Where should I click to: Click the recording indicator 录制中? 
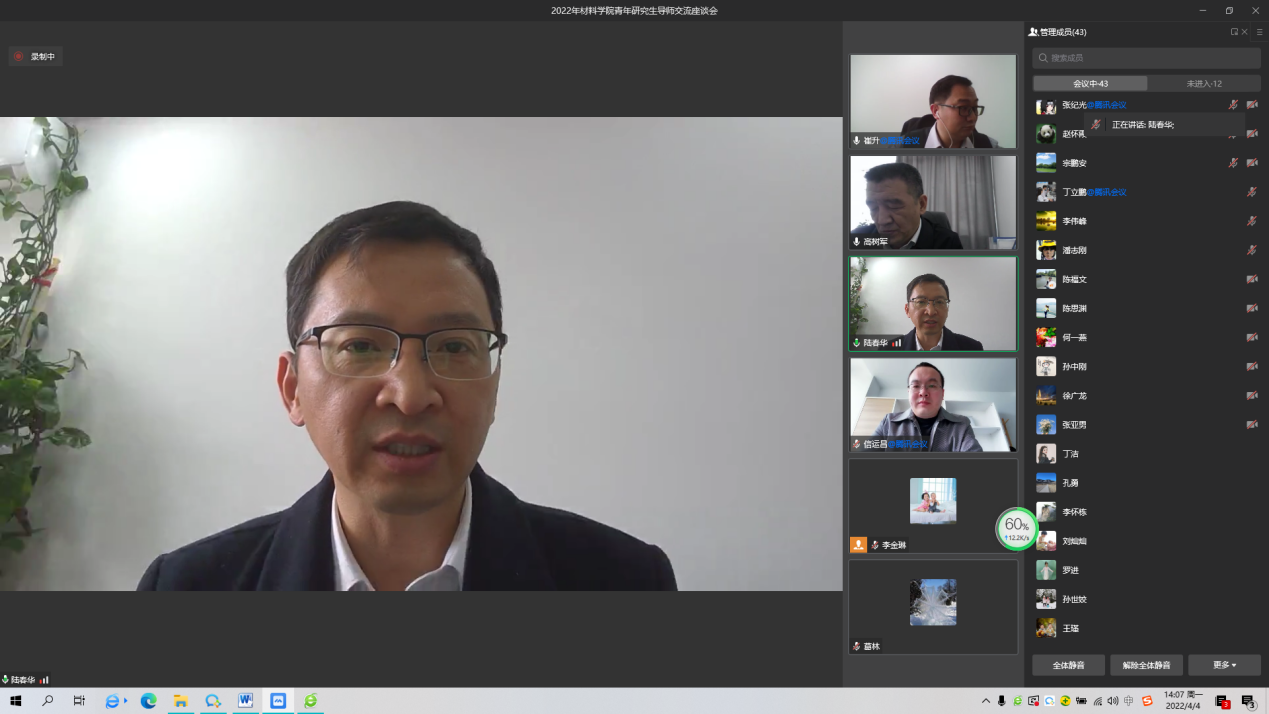pos(36,57)
